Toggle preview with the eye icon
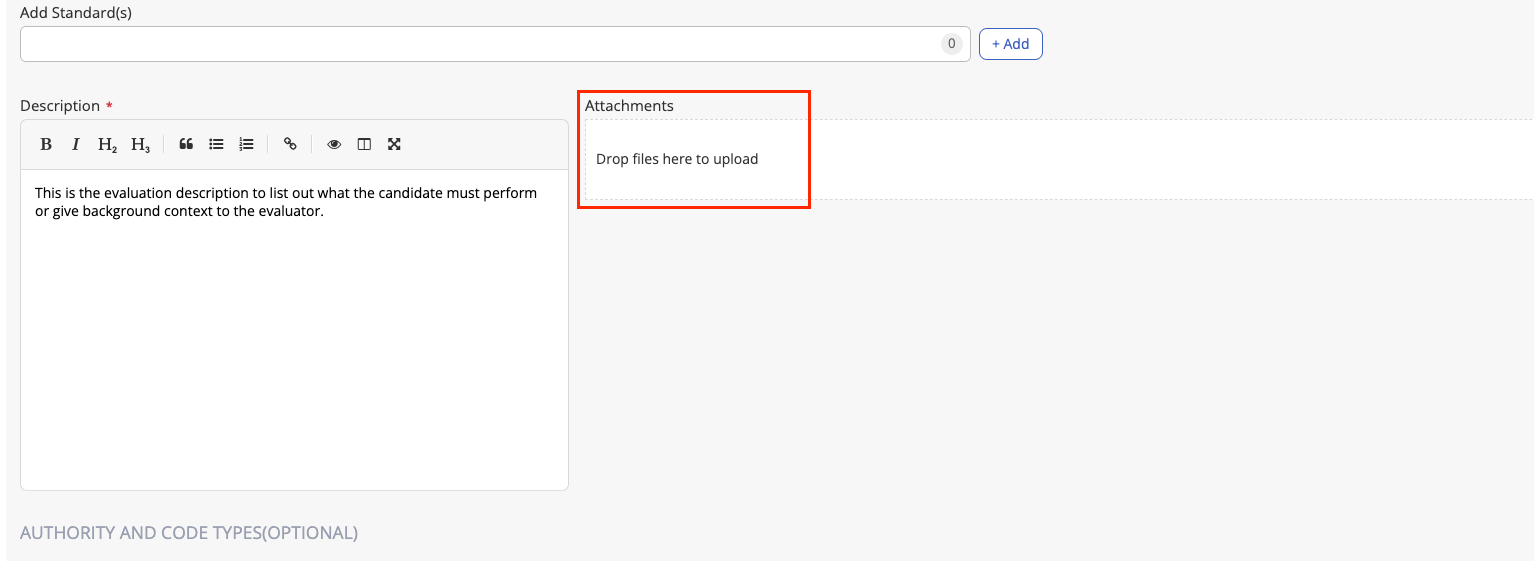 [x=334, y=144]
